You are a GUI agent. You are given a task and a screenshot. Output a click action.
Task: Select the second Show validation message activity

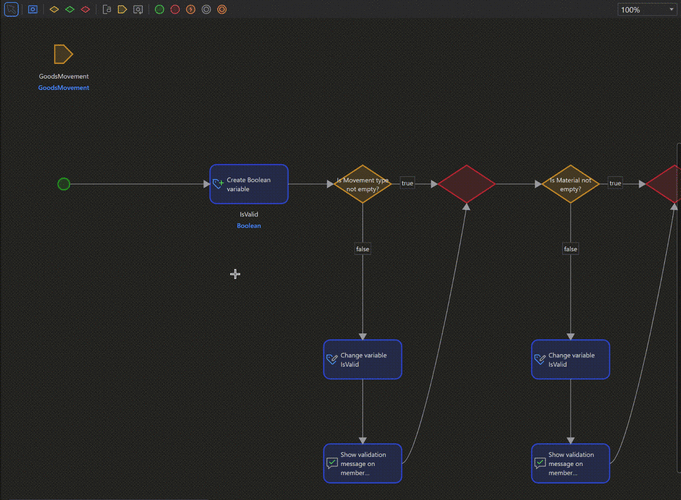(570, 463)
